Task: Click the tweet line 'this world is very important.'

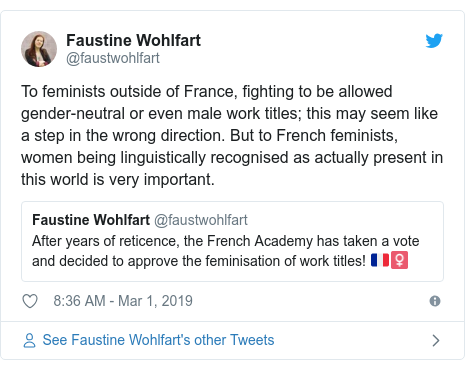Action: coord(118,180)
